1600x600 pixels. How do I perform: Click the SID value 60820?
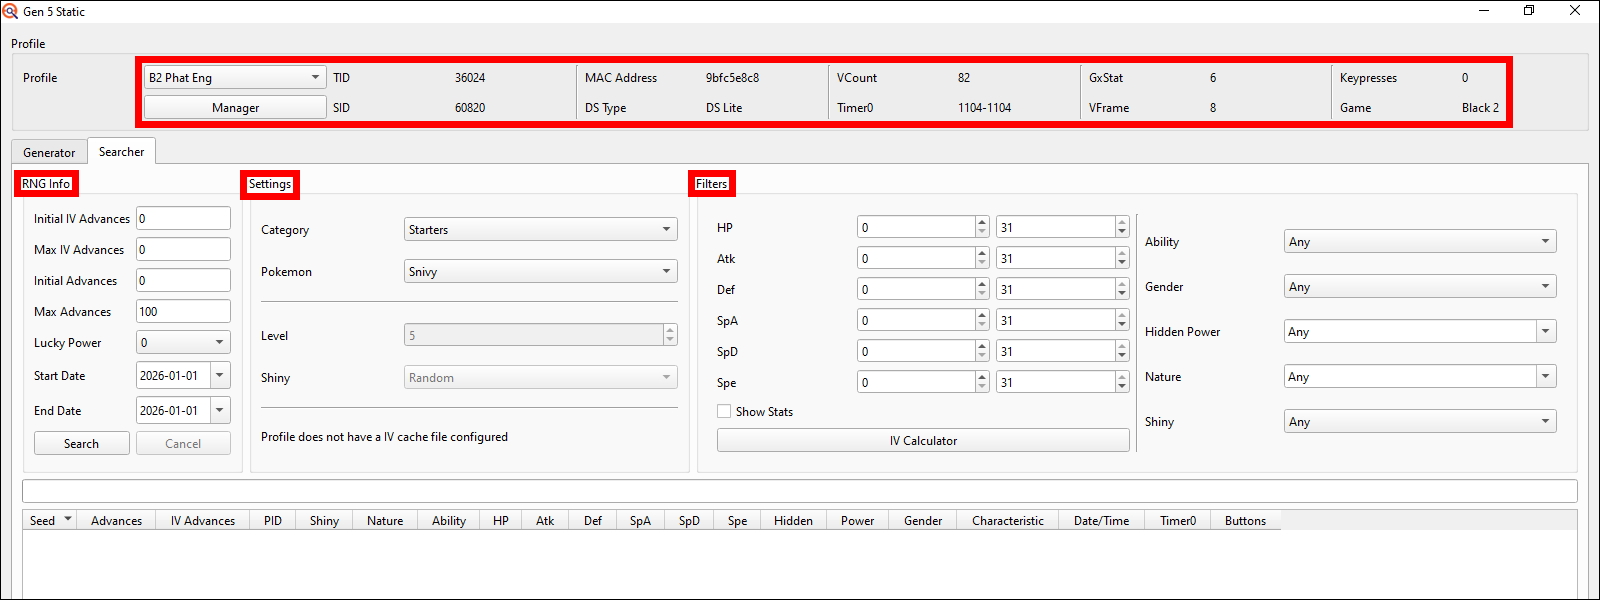(470, 107)
